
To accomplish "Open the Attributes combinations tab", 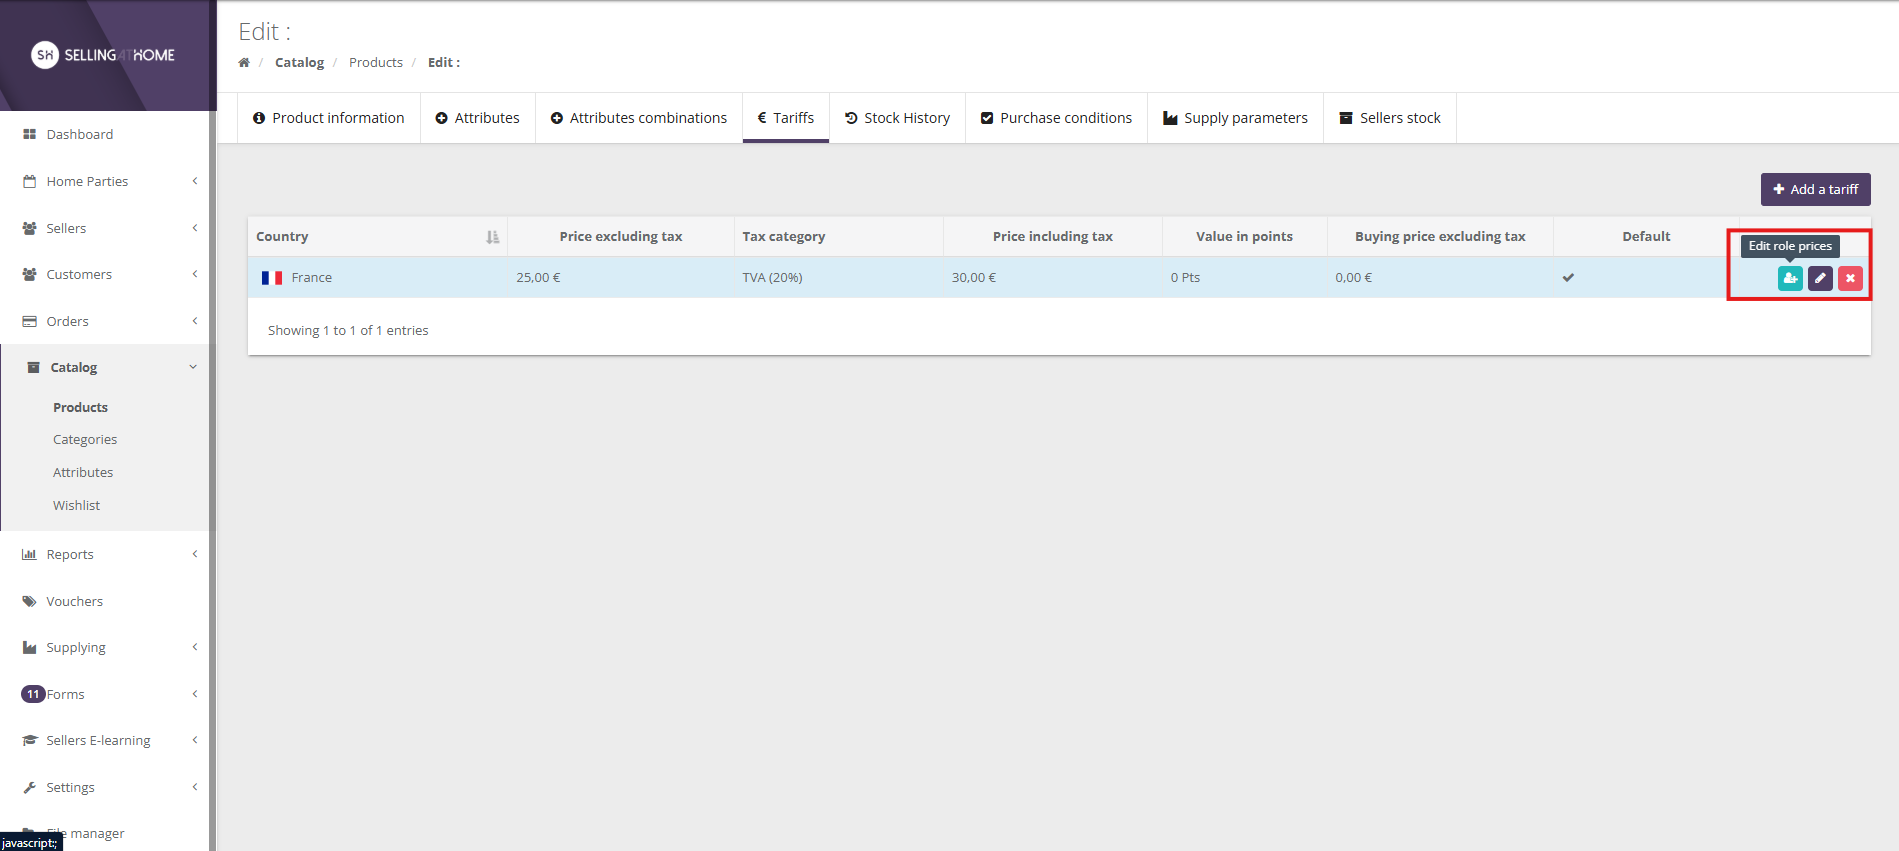I will pos(639,118).
